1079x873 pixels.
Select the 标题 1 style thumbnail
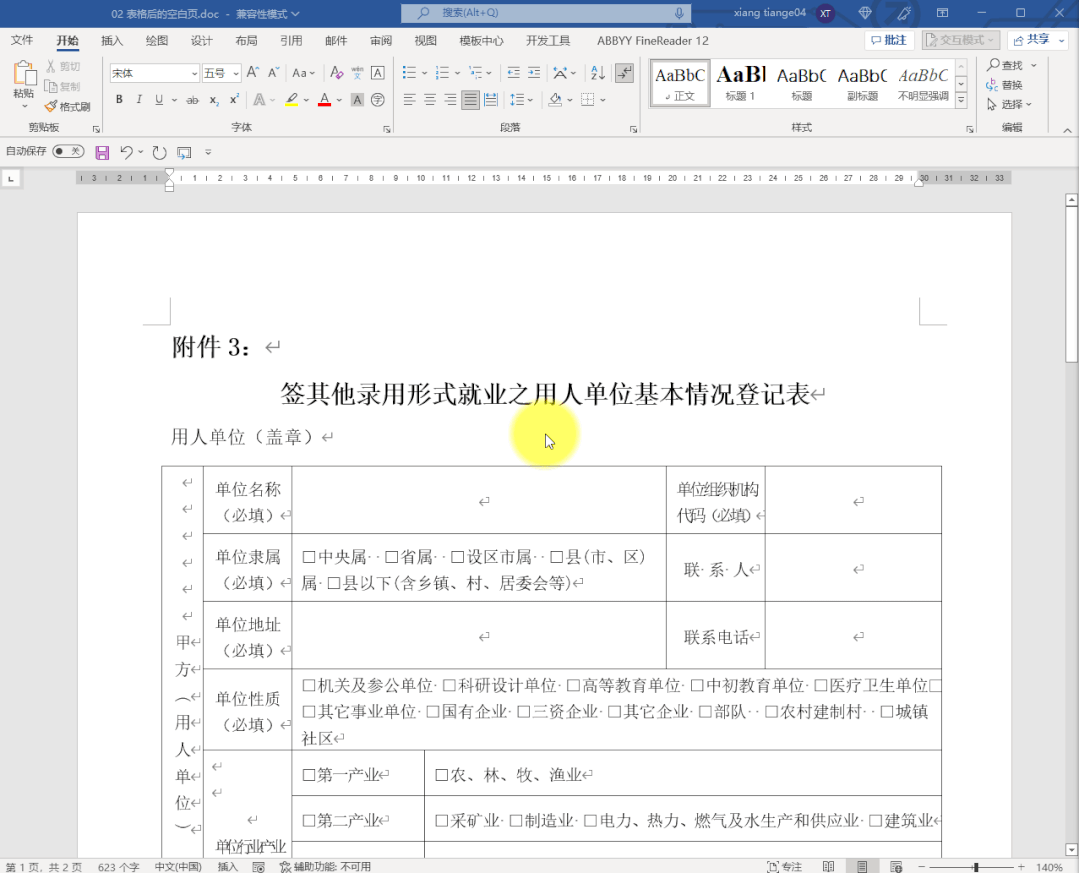740,82
